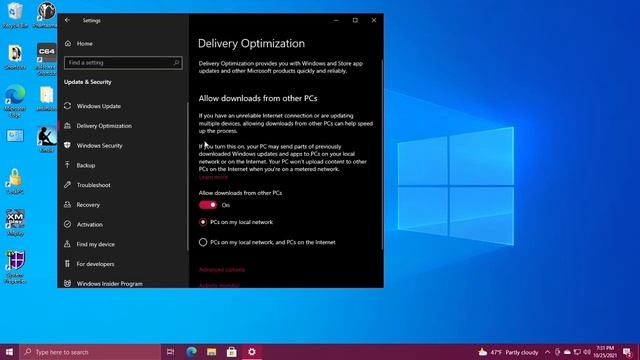
Task: Open the Recycle Bin desktop icon
Action: pos(15,11)
